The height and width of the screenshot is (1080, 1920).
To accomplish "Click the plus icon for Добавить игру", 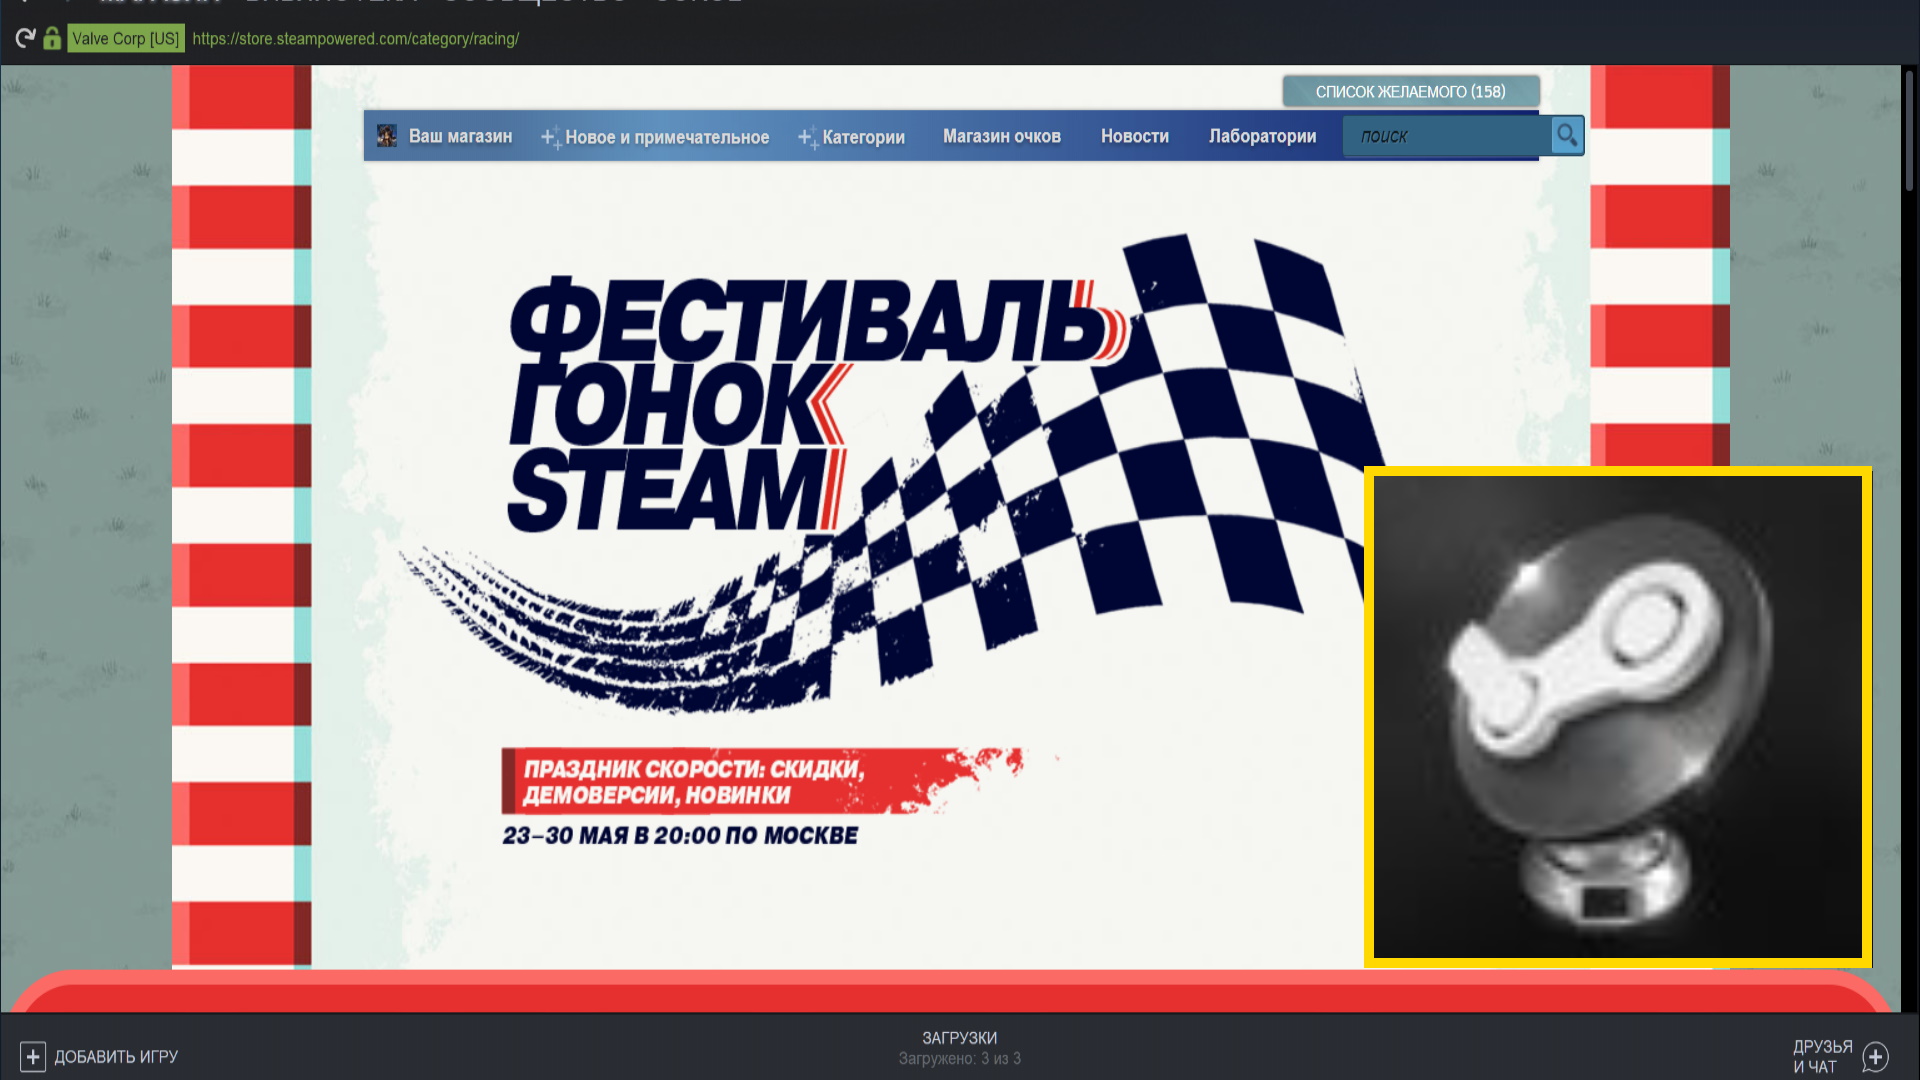I will [x=32, y=1057].
